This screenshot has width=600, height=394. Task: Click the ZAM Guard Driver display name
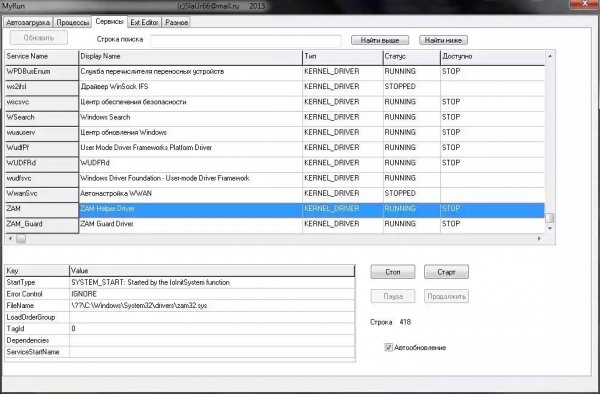(107, 224)
